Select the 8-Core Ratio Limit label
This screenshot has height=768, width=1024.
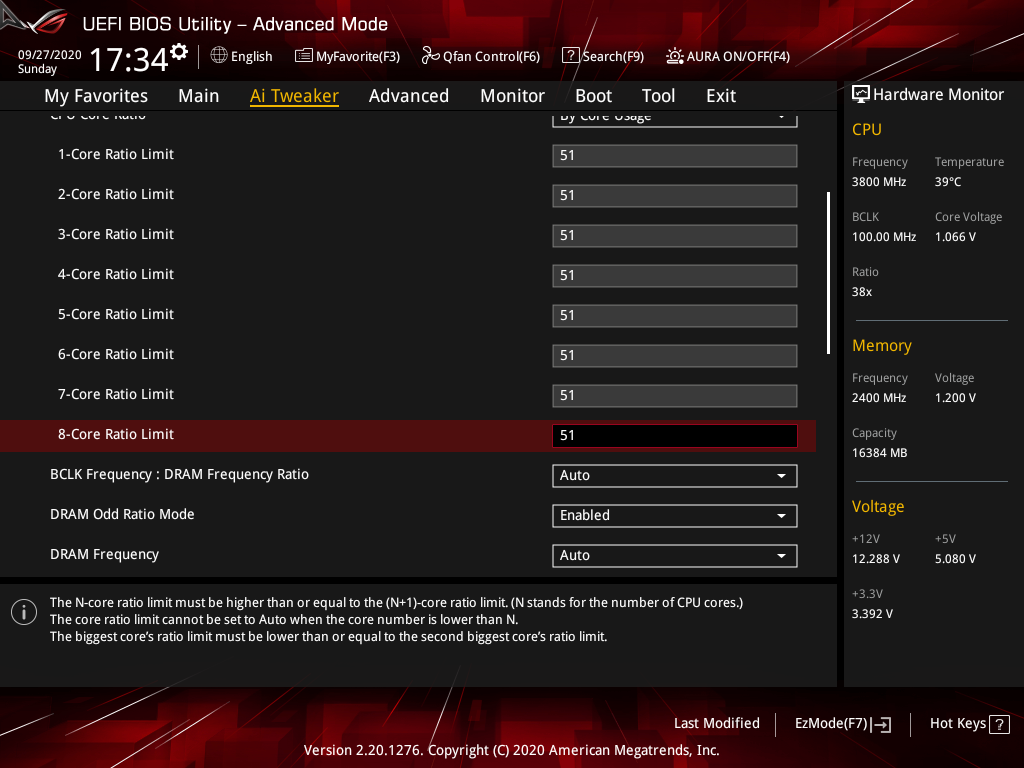(116, 434)
